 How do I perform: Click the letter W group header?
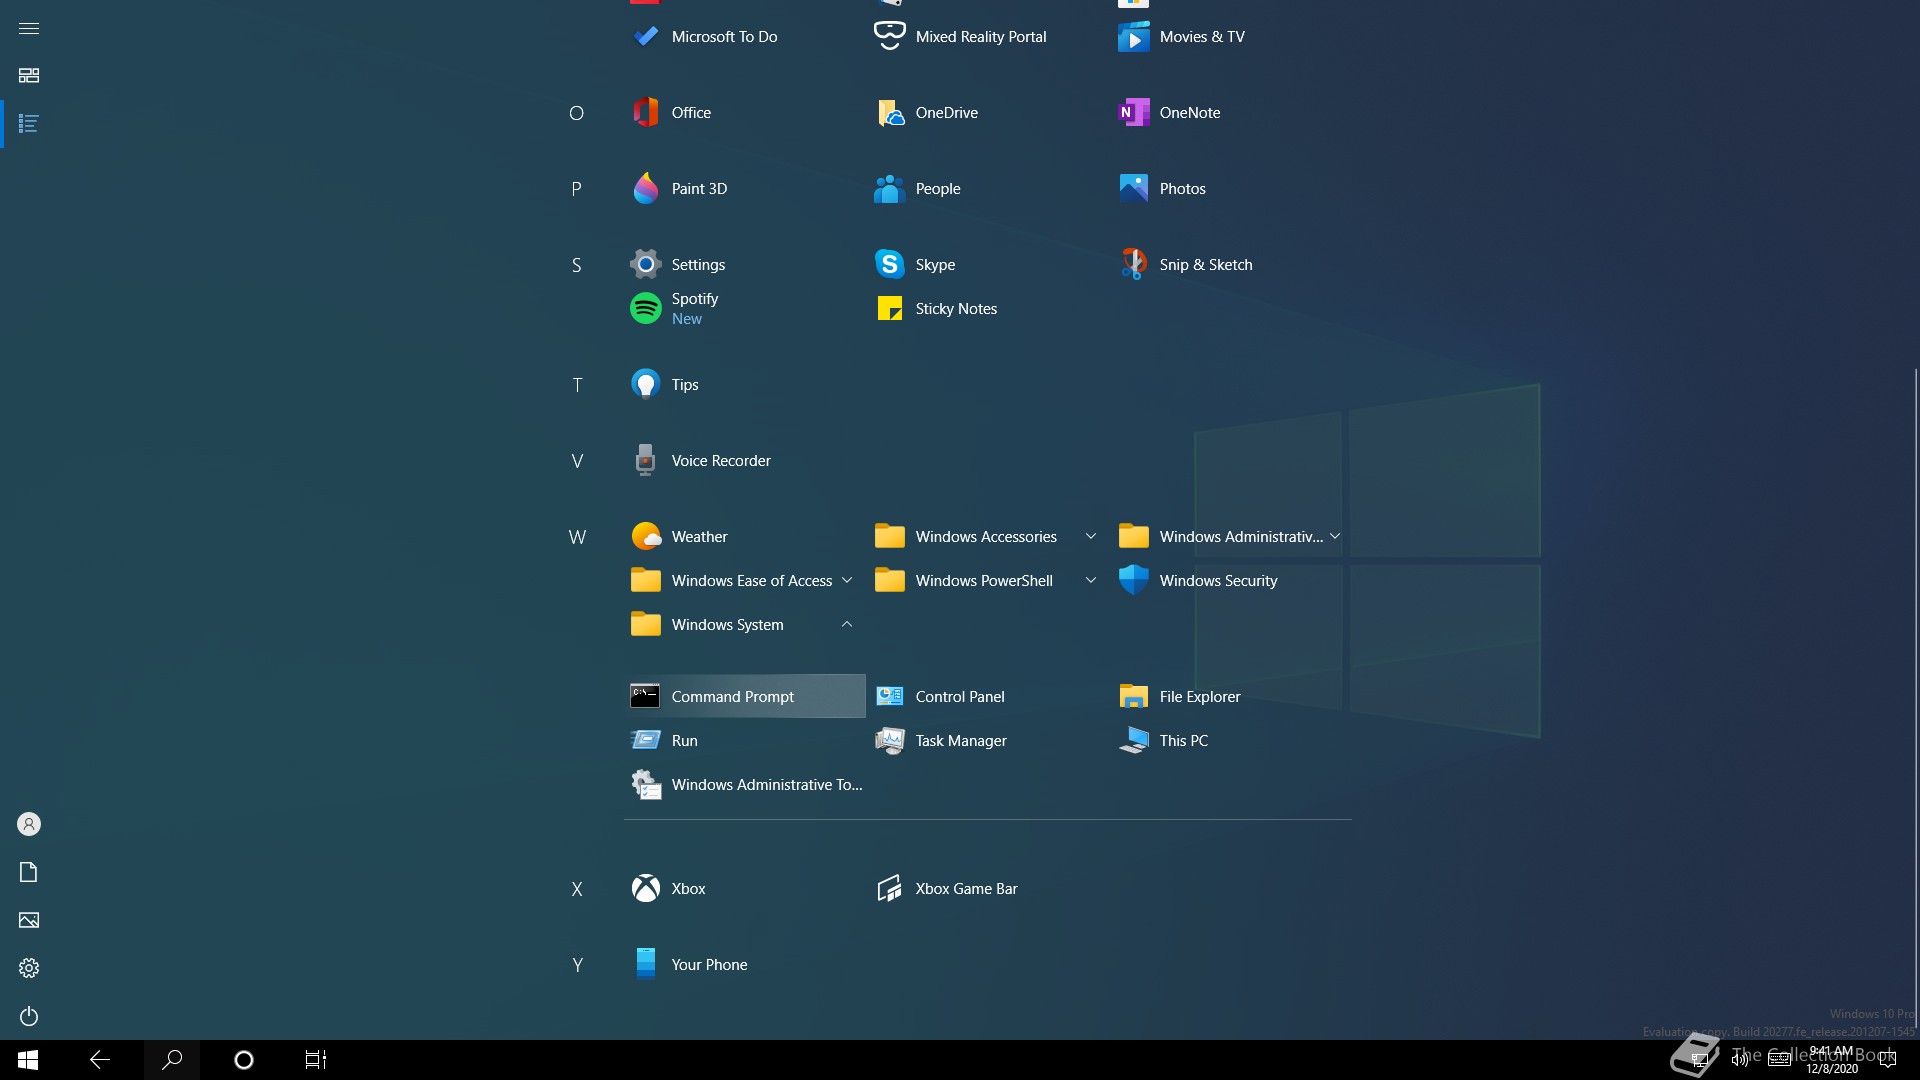click(x=577, y=537)
